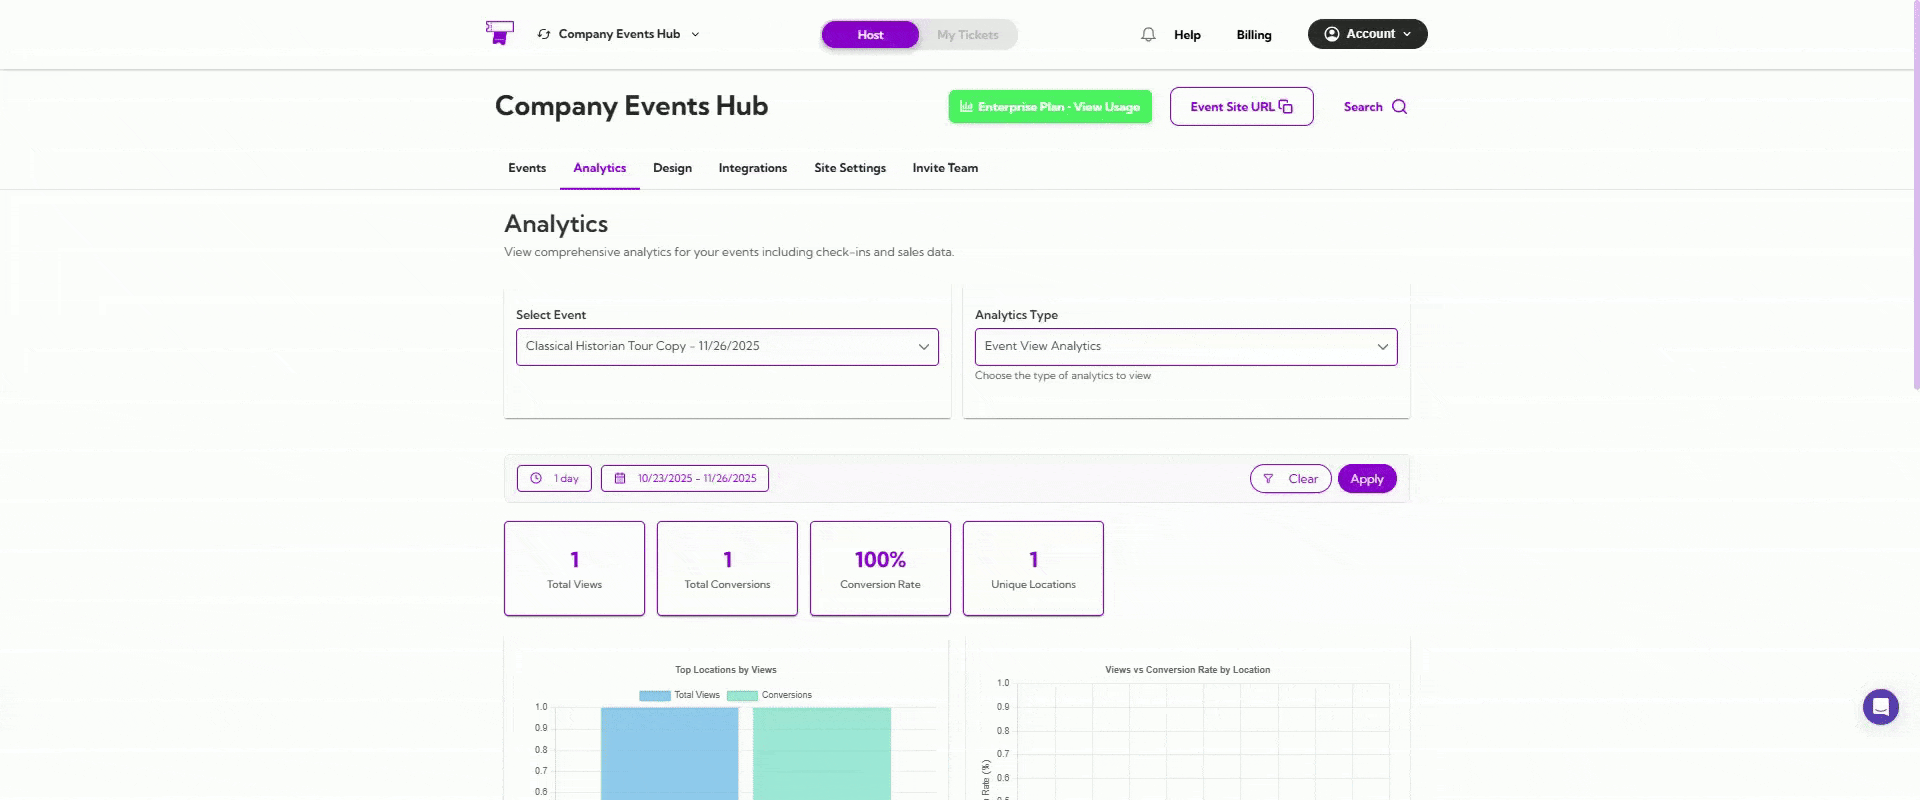The image size is (1920, 800).
Task: Click the Account user avatar icon
Action: [1332, 34]
